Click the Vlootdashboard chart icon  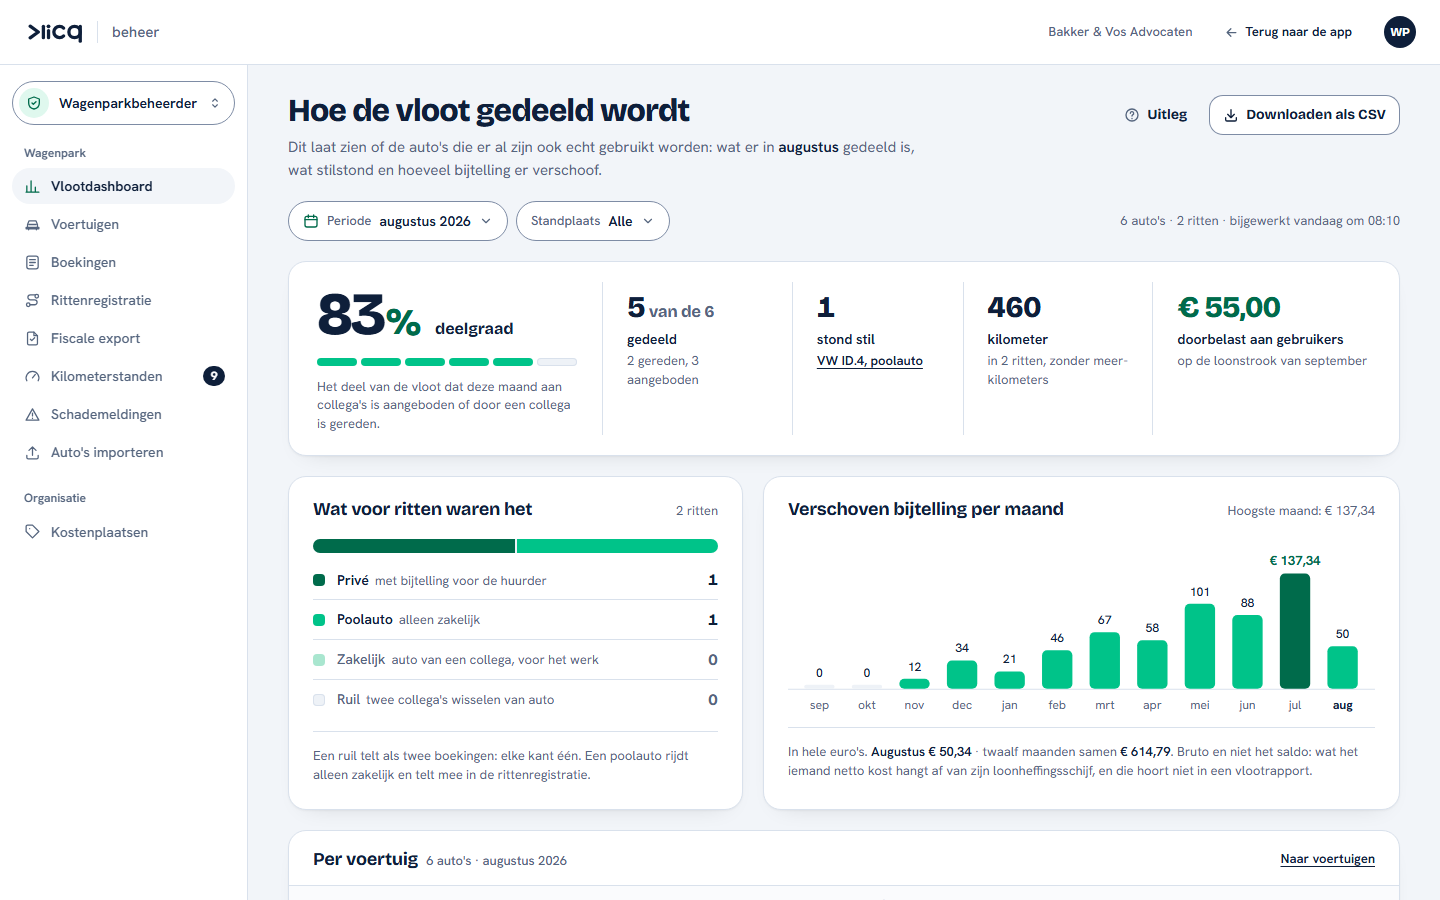point(32,186)
